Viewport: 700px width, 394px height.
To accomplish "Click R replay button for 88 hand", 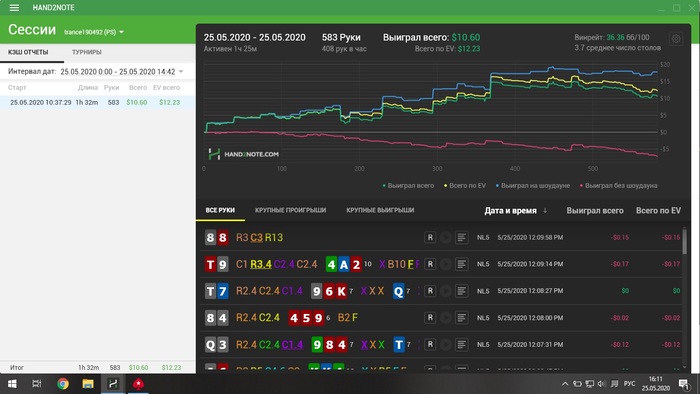I will (x=430, y=237).
